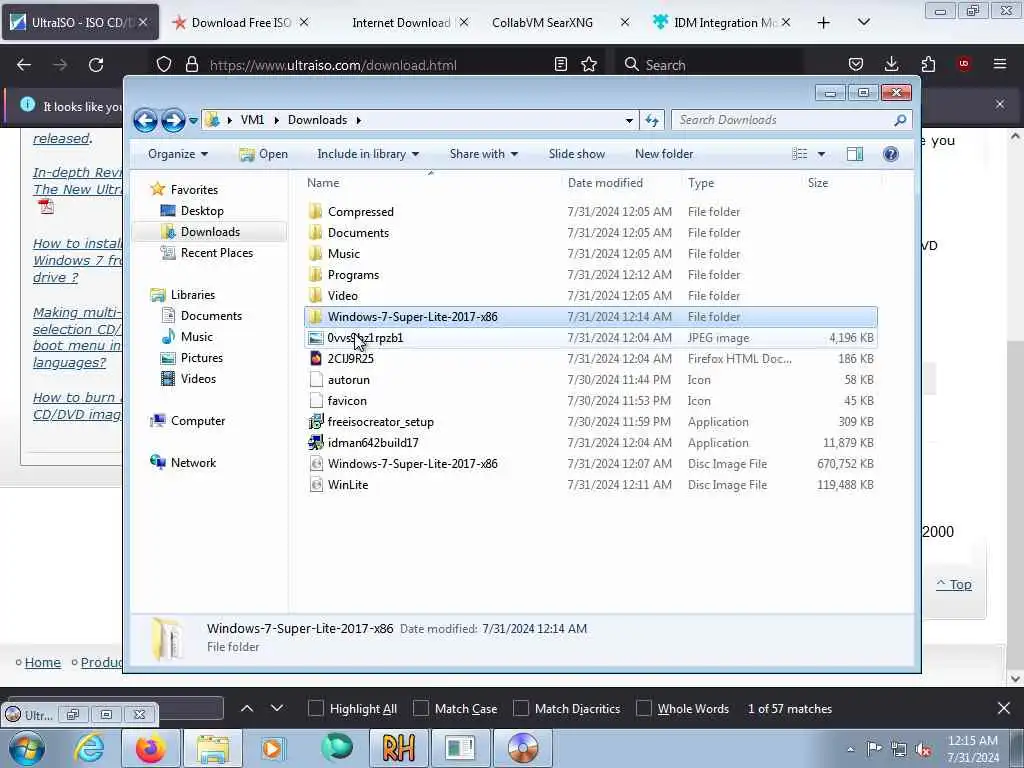Show hidden tray icons arrow

850,749
